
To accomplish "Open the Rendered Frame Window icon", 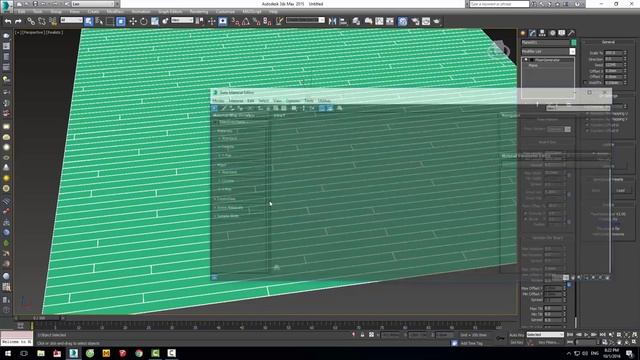I will (x=426, y=21).
